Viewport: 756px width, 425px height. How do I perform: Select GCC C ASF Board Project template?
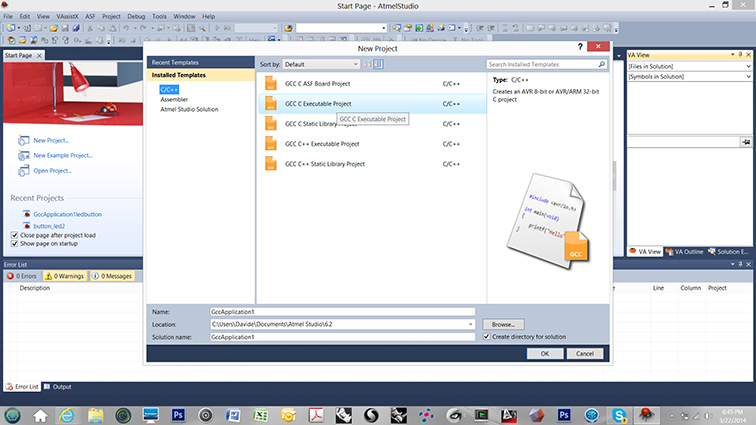(372, 83)
